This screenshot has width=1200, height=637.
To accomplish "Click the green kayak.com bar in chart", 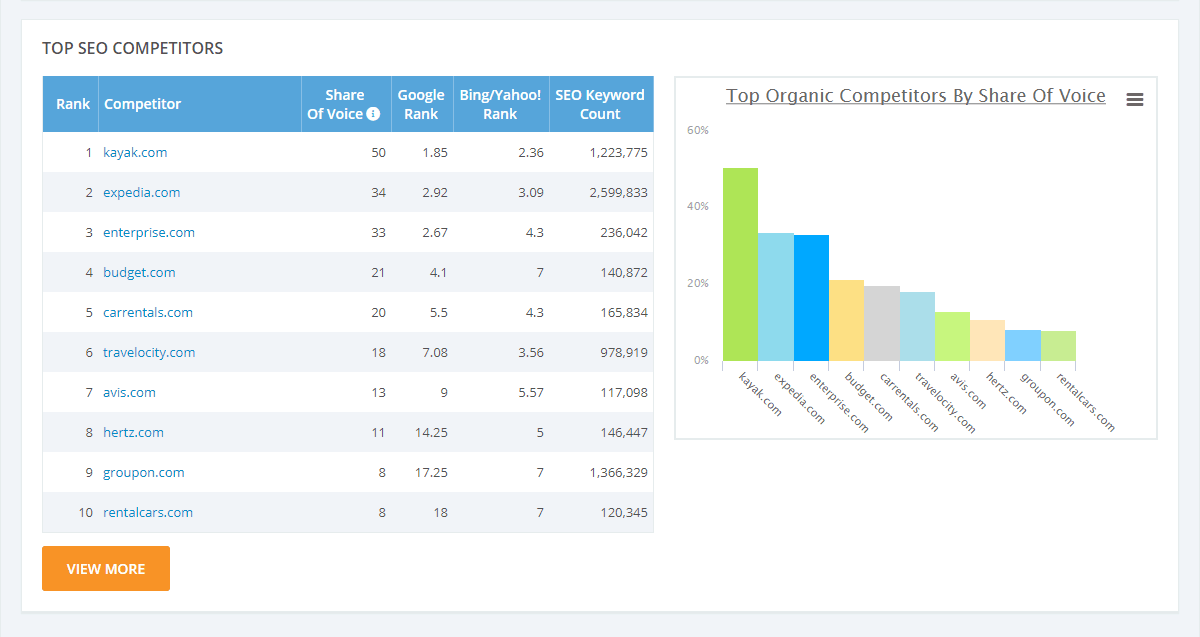I will (x=740, y=265).
